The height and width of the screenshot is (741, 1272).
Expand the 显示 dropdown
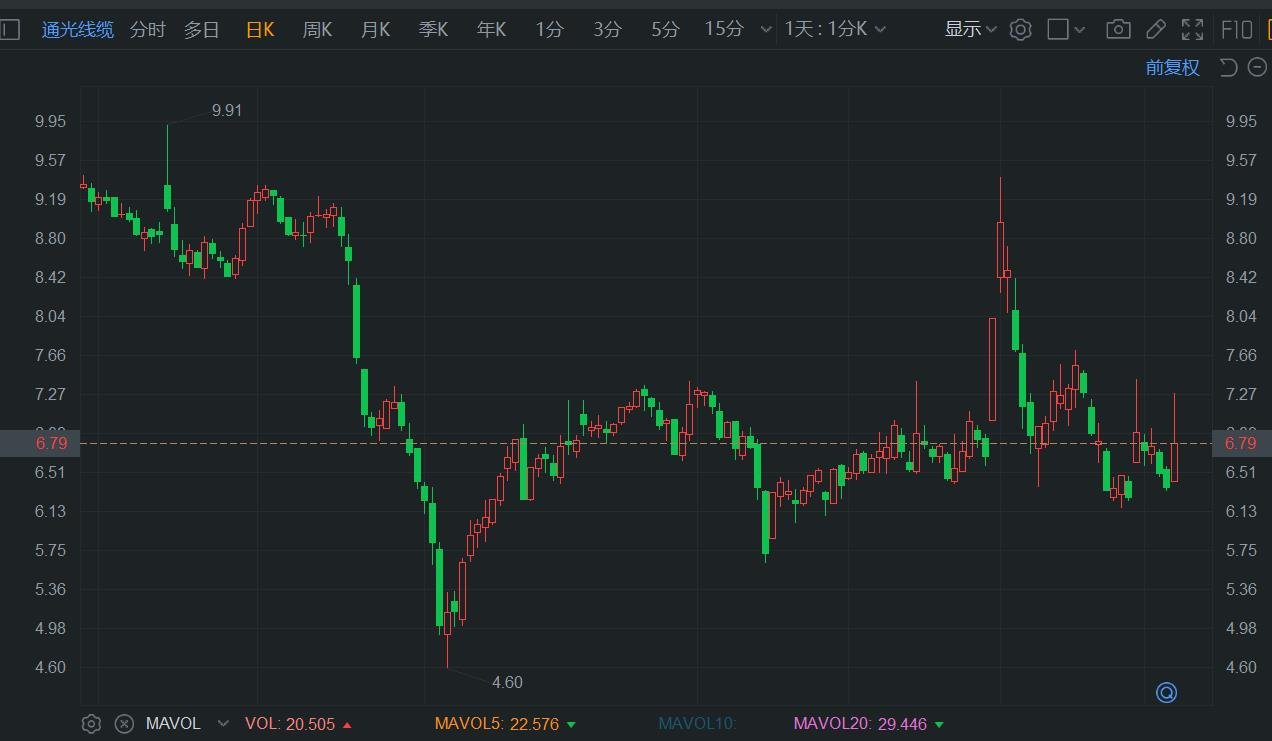tap(970, 29)
